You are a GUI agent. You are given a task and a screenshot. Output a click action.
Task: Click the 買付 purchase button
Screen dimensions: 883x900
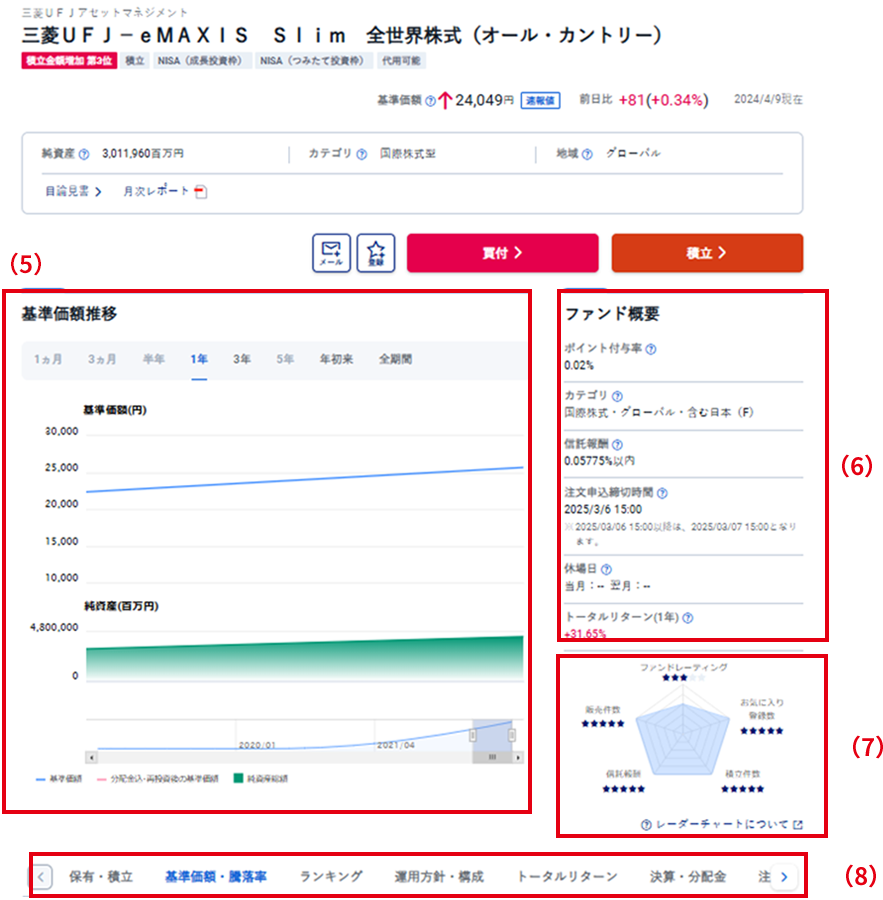coord(502,253)
